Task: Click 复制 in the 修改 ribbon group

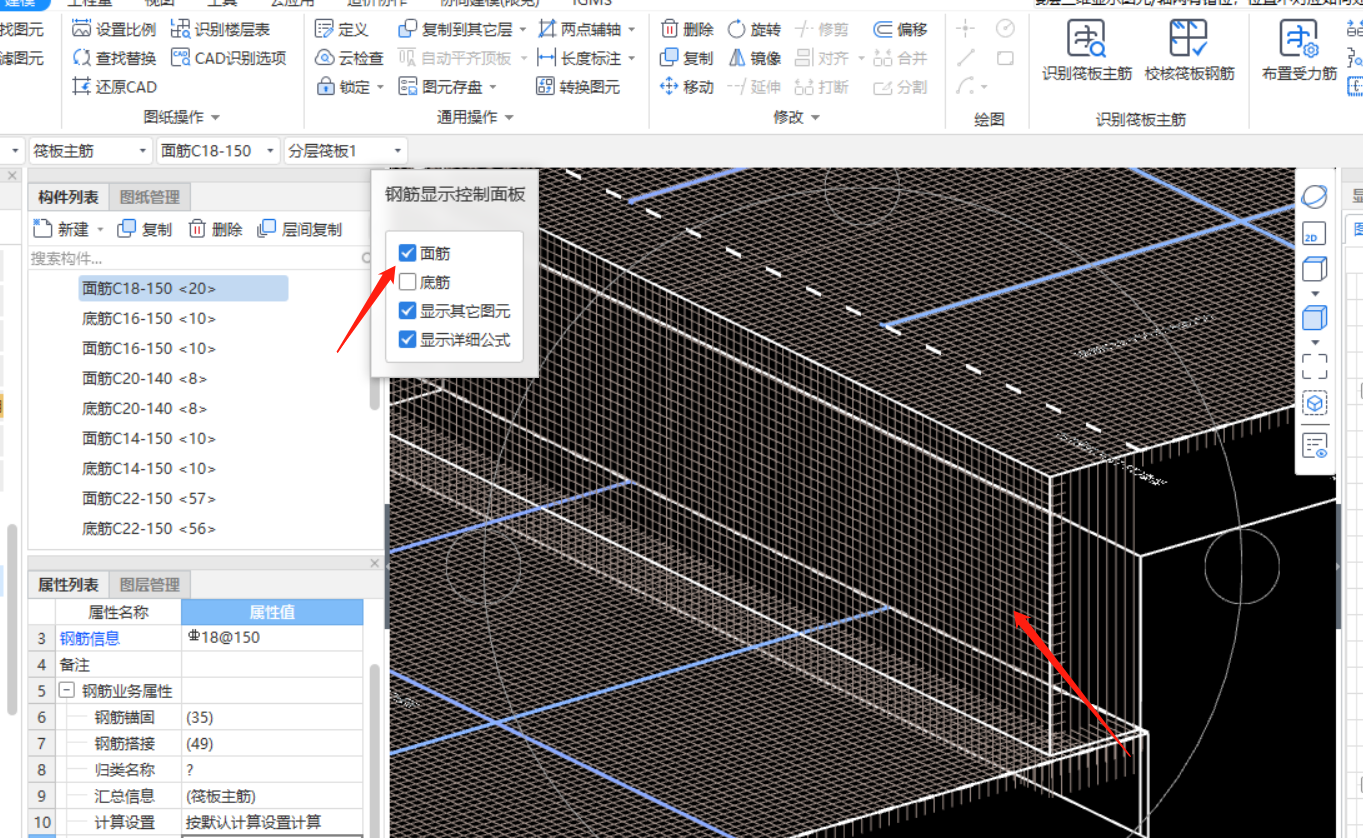Action: pos(687,58)
